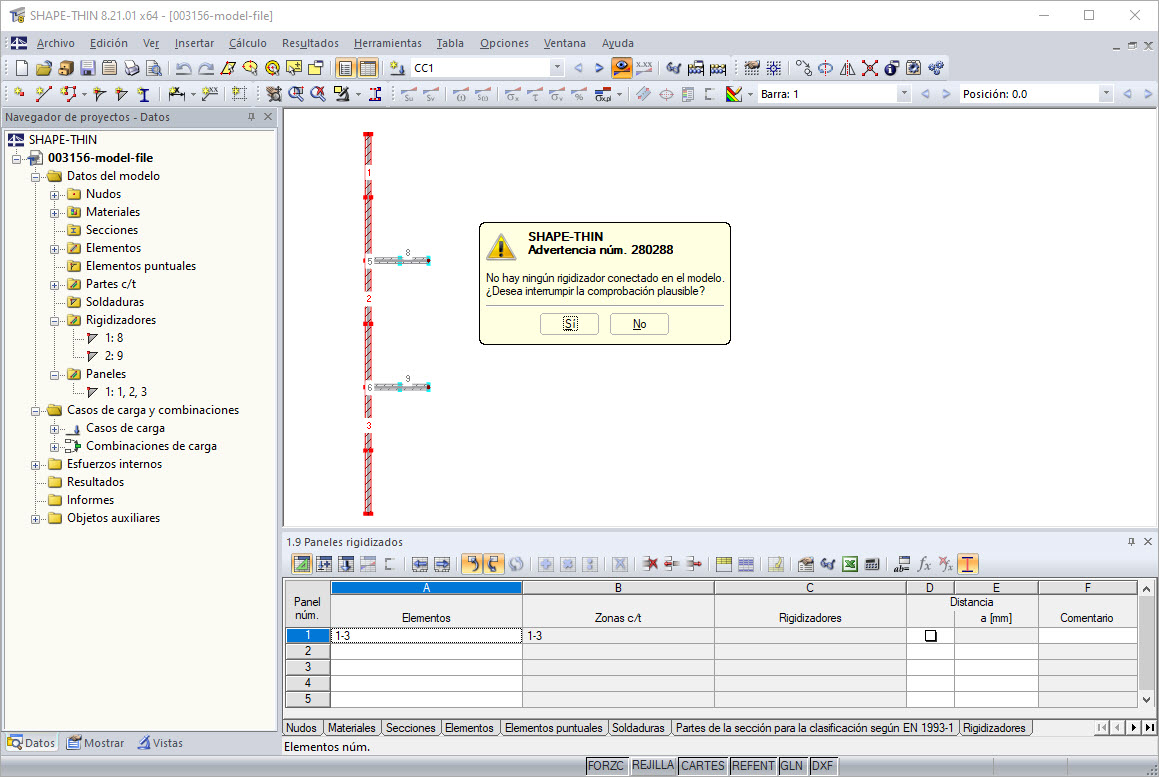1159x777 pixels.
Task: Click the Excel export icon in the table toolbar
Action: [850, 564]
